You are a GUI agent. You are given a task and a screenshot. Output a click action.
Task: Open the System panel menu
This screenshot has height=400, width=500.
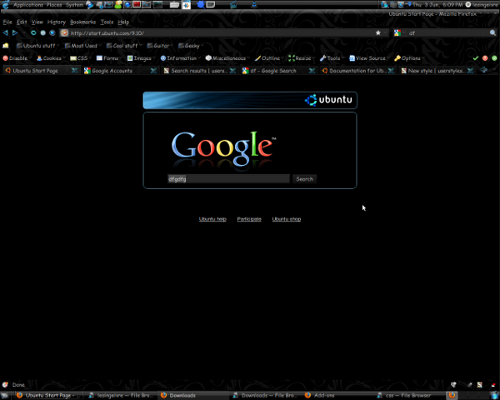[74, 5]
